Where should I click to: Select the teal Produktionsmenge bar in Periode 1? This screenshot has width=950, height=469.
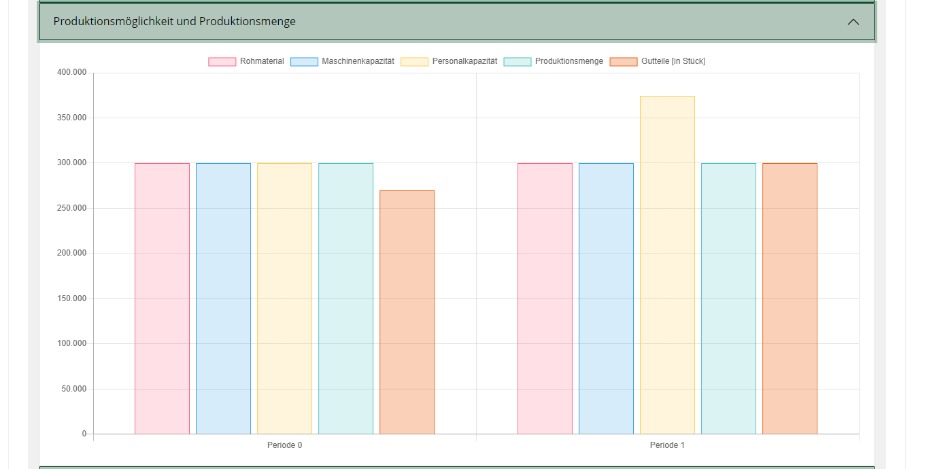pyautogui.click(x=729, y=299)
